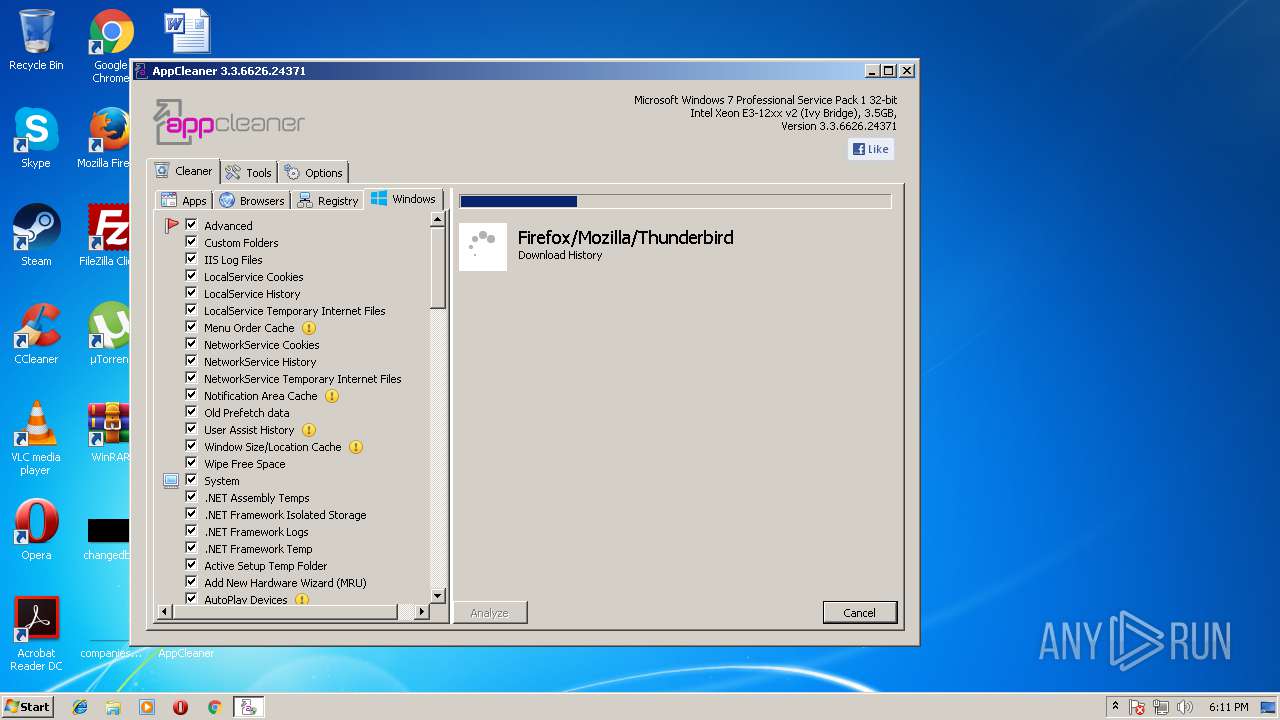Click the volume speaker tray icon
The width and height of the screenshot is (1280, 720).
tap(1185, 707)
